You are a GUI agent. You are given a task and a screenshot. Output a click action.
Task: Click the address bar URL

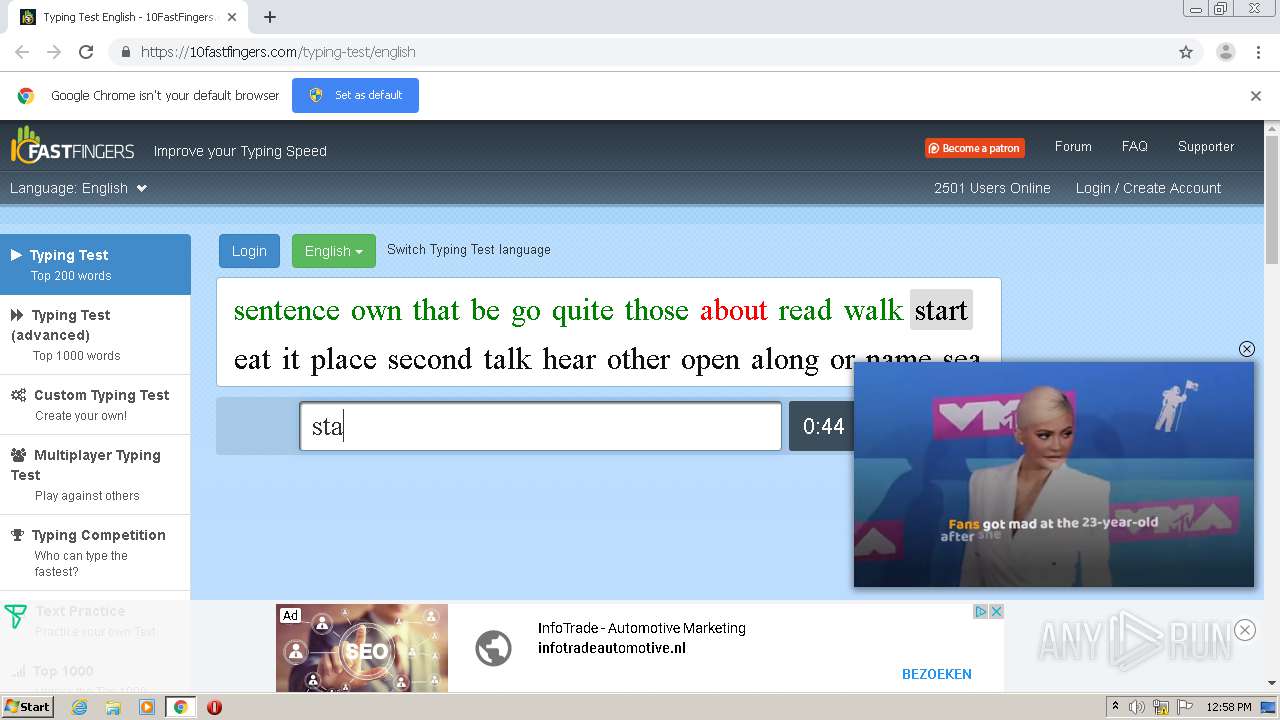[278, 52]
